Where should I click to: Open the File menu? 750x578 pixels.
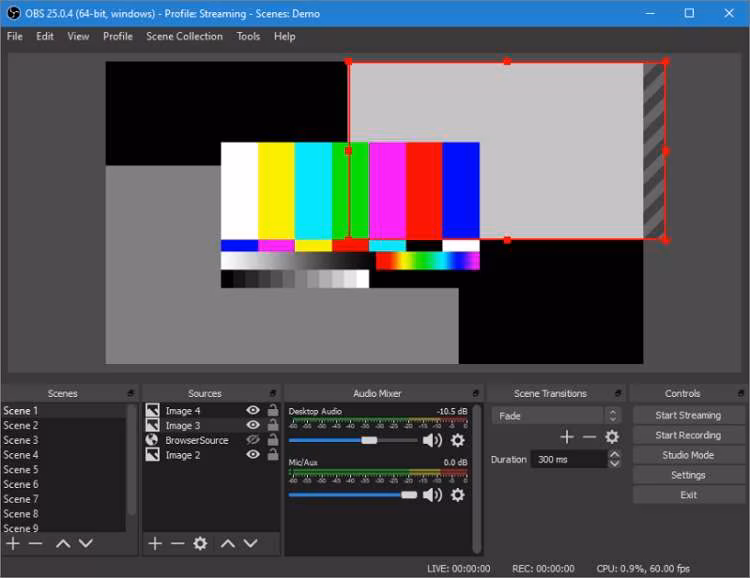tap(14, 36)
